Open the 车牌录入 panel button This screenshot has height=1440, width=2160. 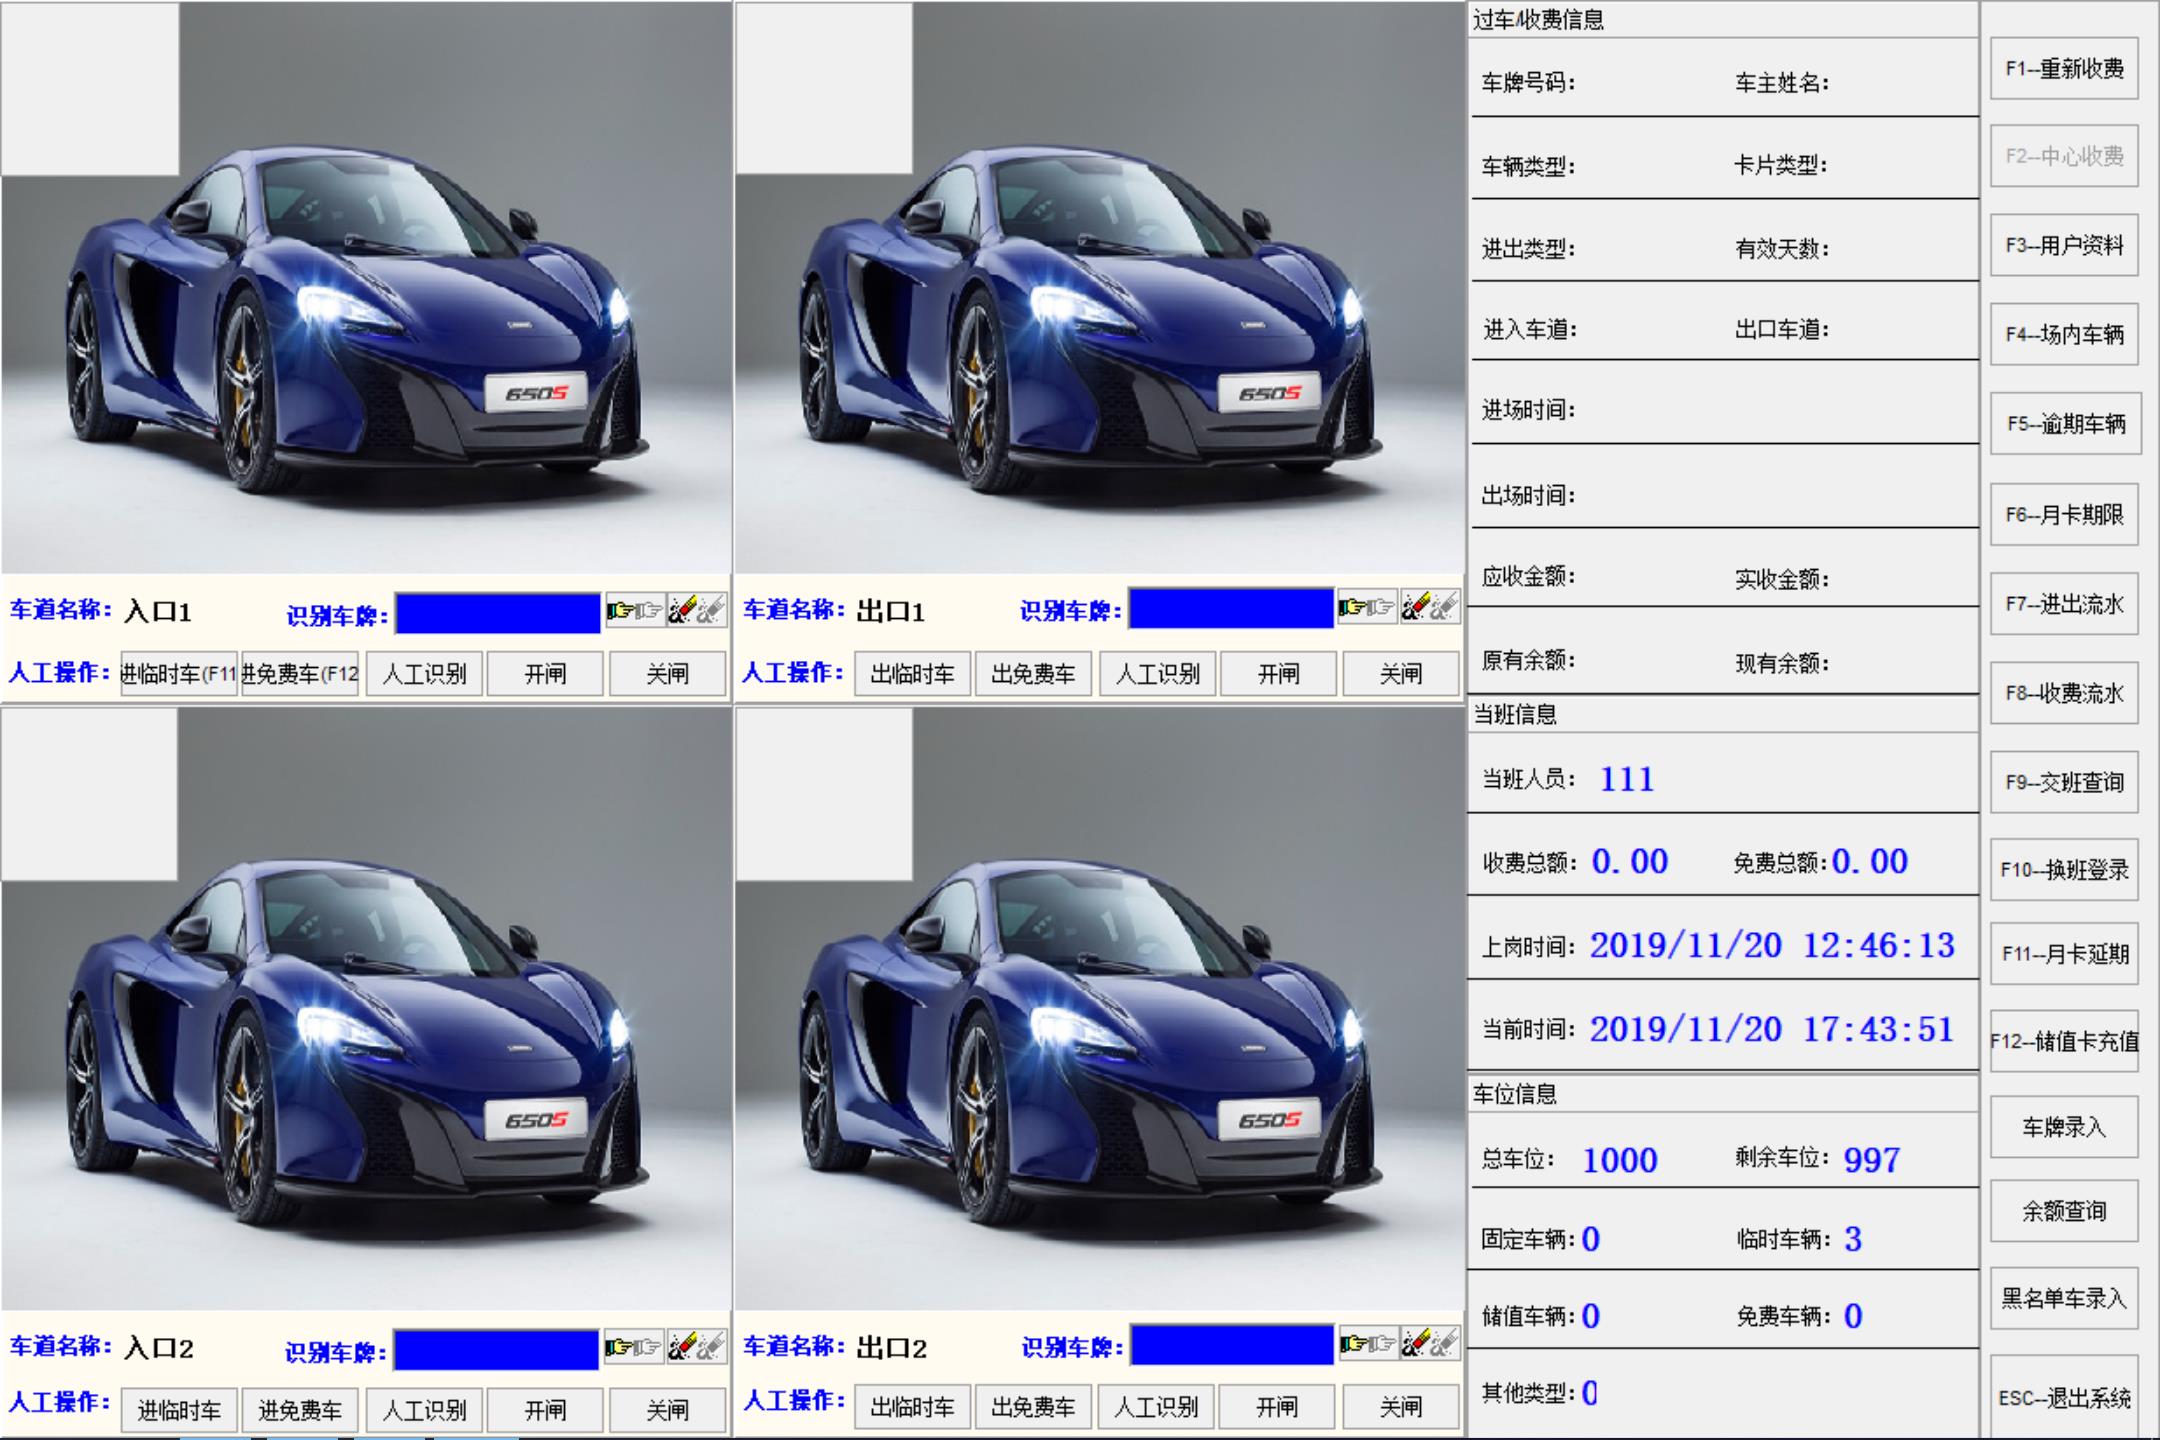(x=2065, y=1126)
